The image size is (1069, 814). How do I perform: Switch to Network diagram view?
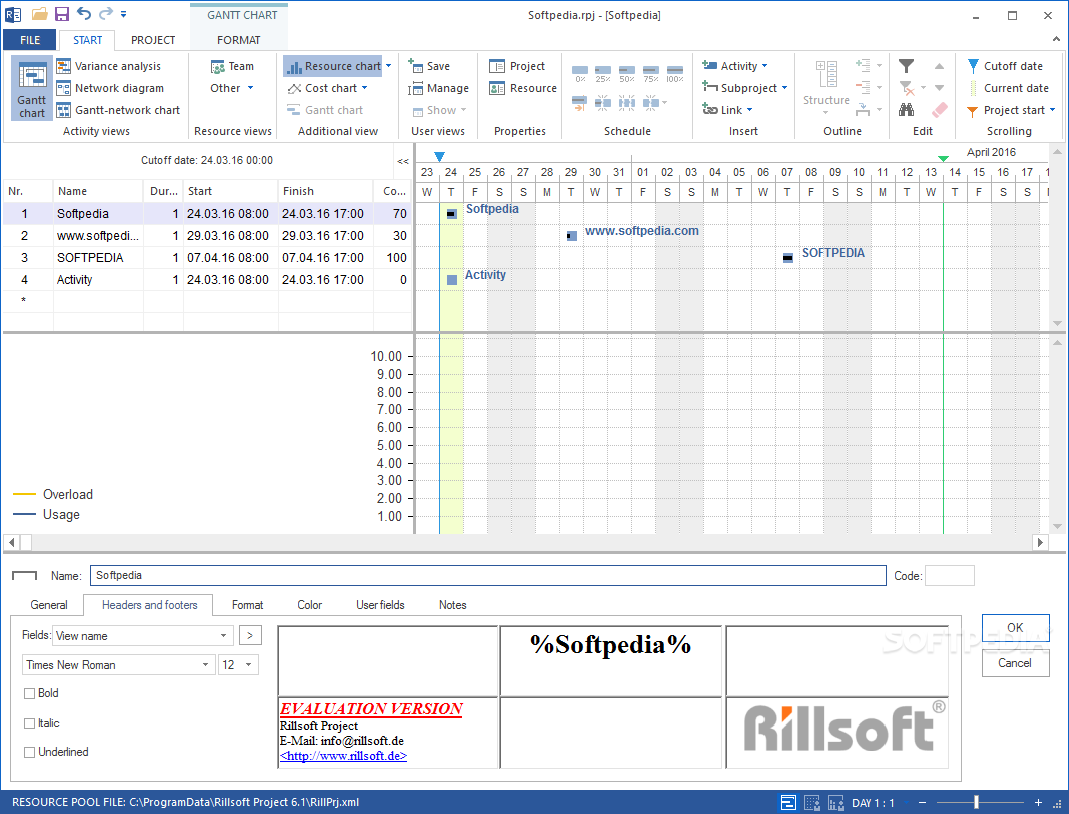tap(110, 88)
